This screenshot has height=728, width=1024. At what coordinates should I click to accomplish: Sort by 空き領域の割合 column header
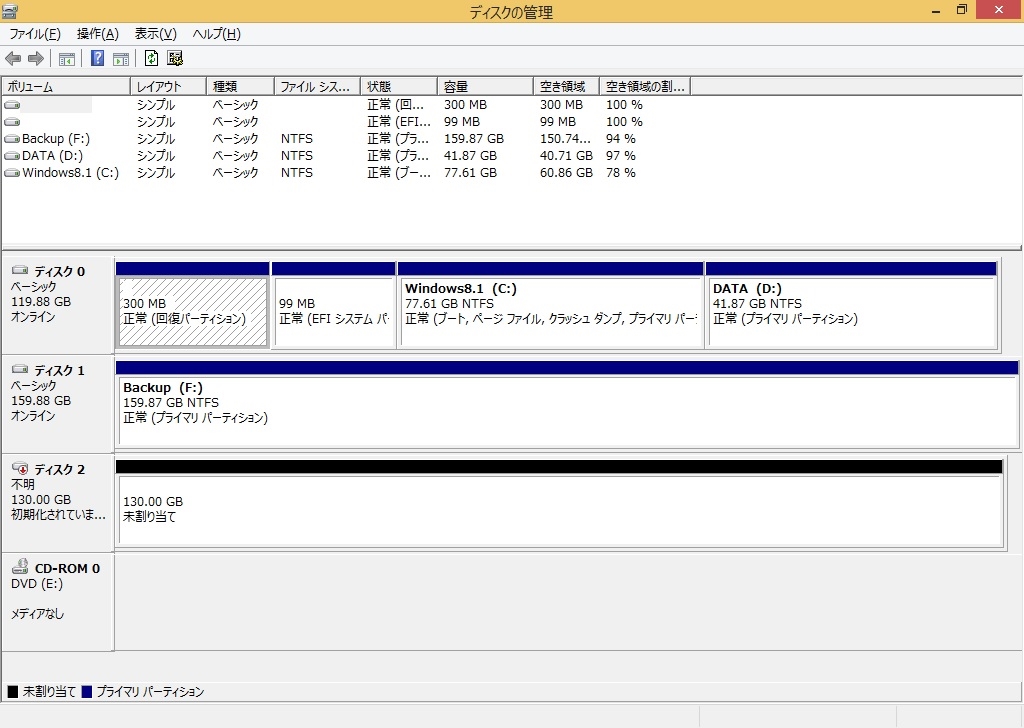coord(645,86)
